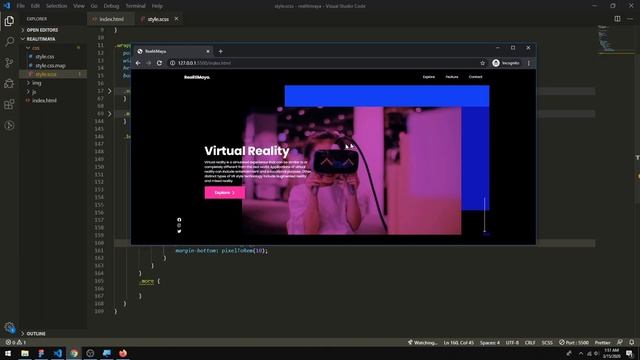Click the RealitiMaya logo on the webpage

(x=197, y=77)
